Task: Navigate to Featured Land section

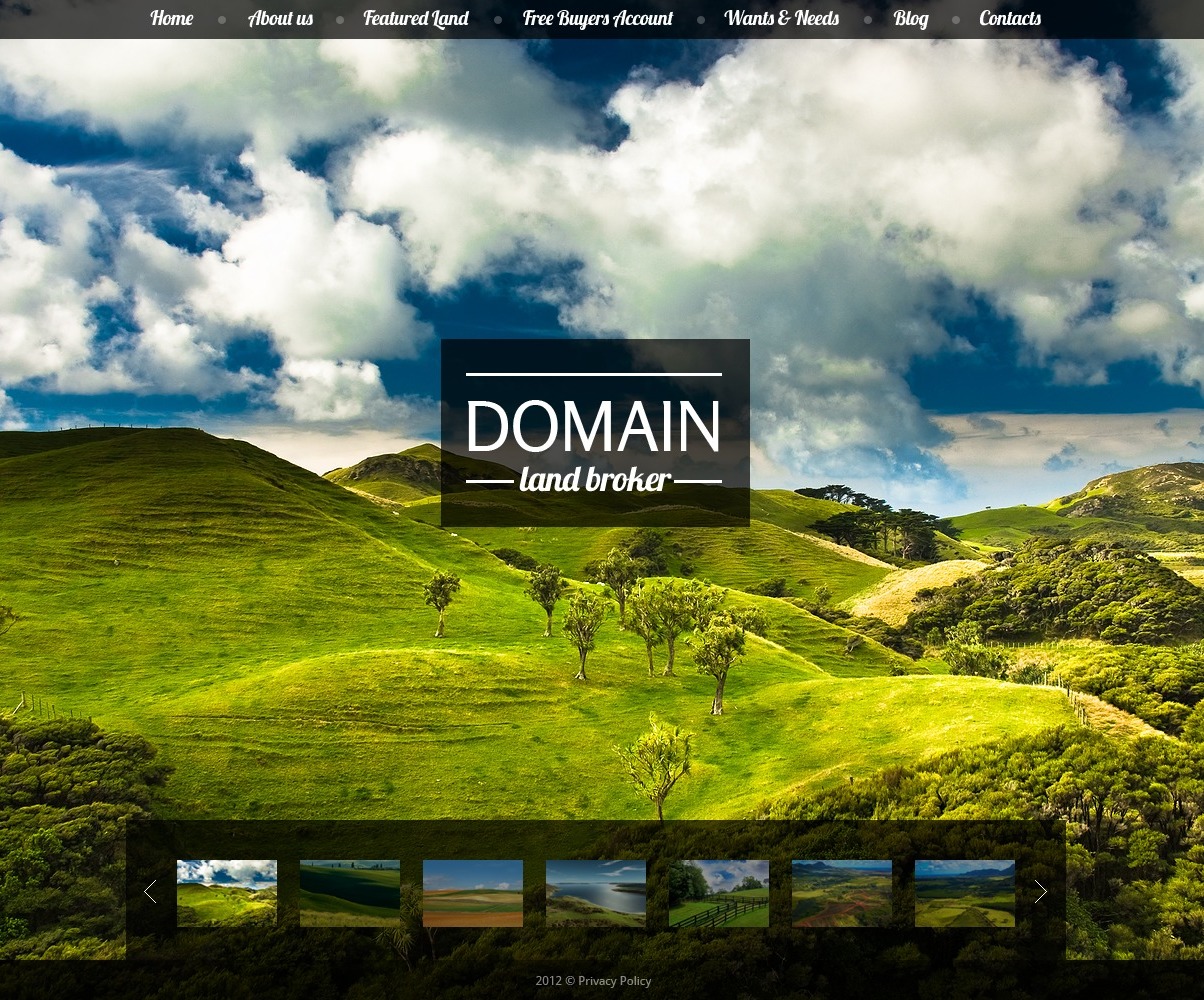Action: pos(415,18)
